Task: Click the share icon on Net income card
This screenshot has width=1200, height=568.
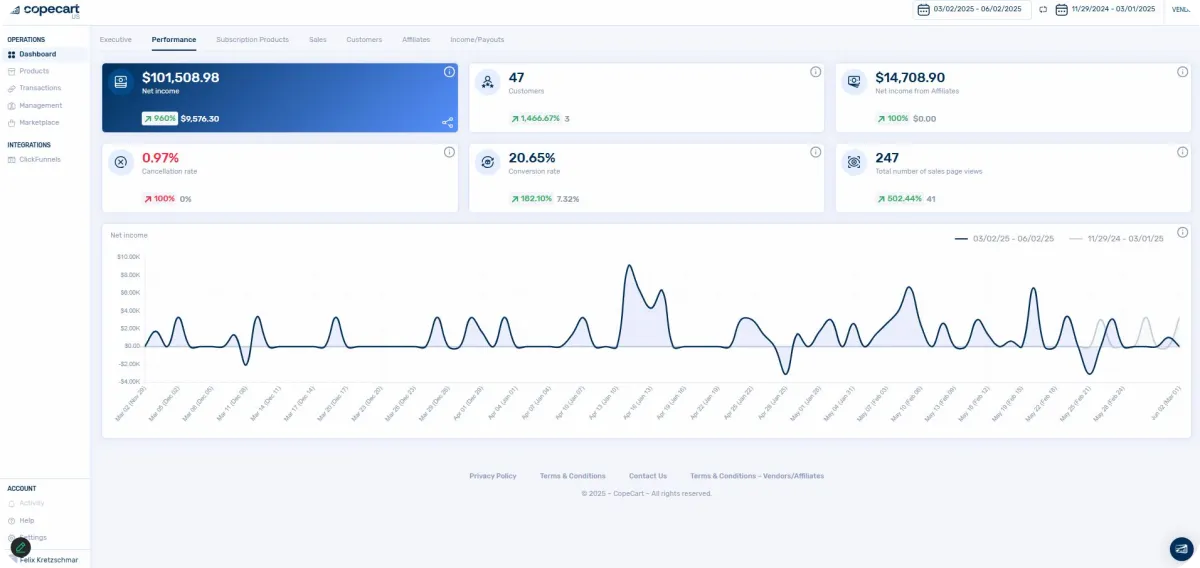Action: tap(447, 123)
